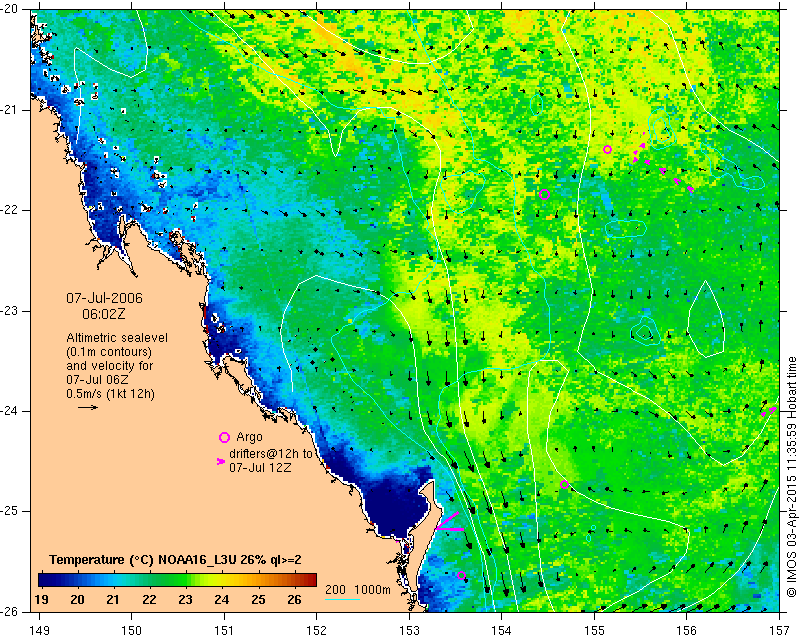Select the Argo float circle near 155°E, 21.4°S
The width and height of the screenshot is (800, 640).
[x=607, y=150]
